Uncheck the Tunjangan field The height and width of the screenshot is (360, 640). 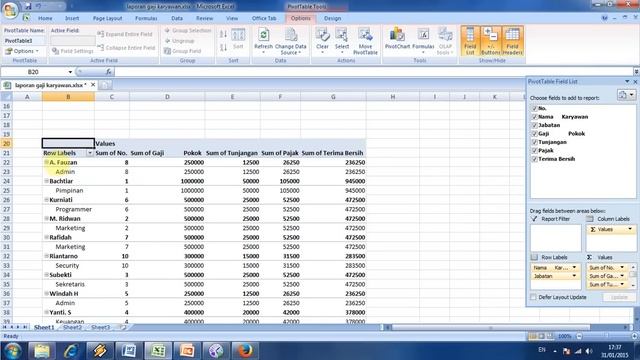(534, 142)
